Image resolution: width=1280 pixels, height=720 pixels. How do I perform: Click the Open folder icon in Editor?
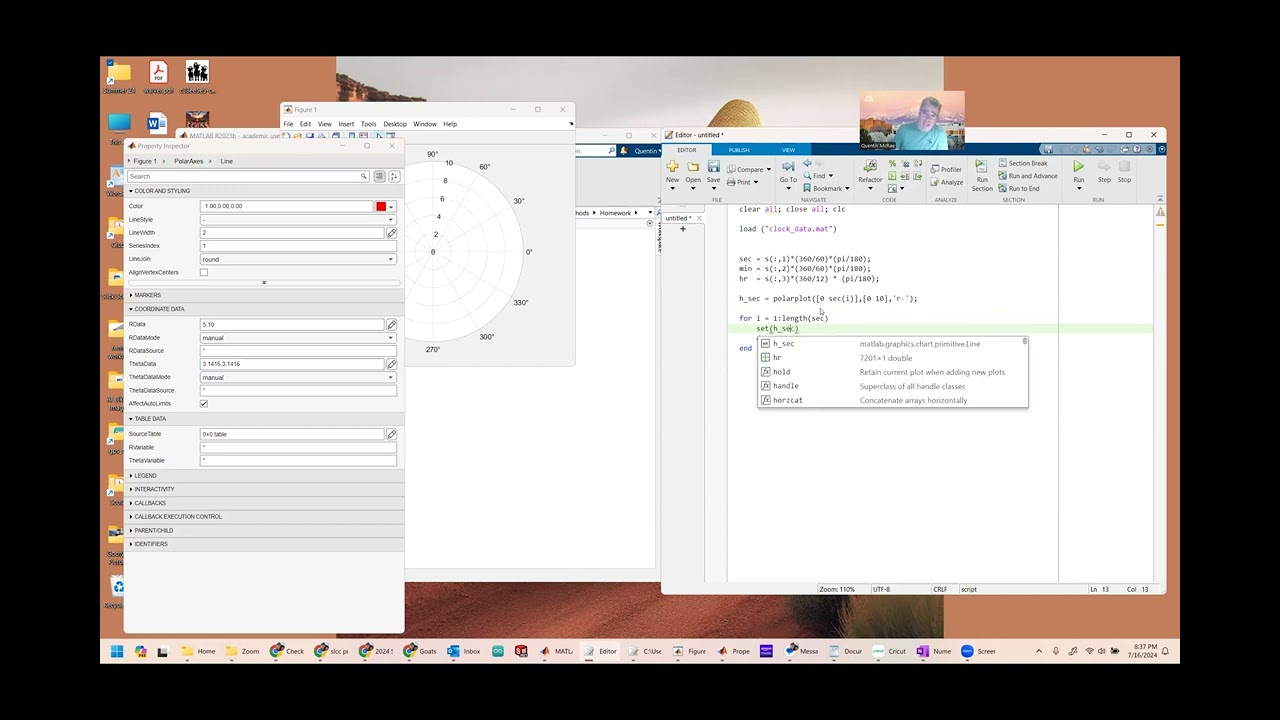click(693, 167)
